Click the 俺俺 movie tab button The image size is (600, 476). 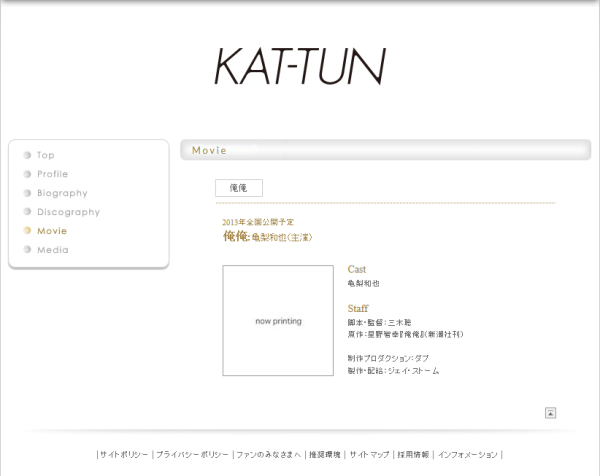point(239,188)
